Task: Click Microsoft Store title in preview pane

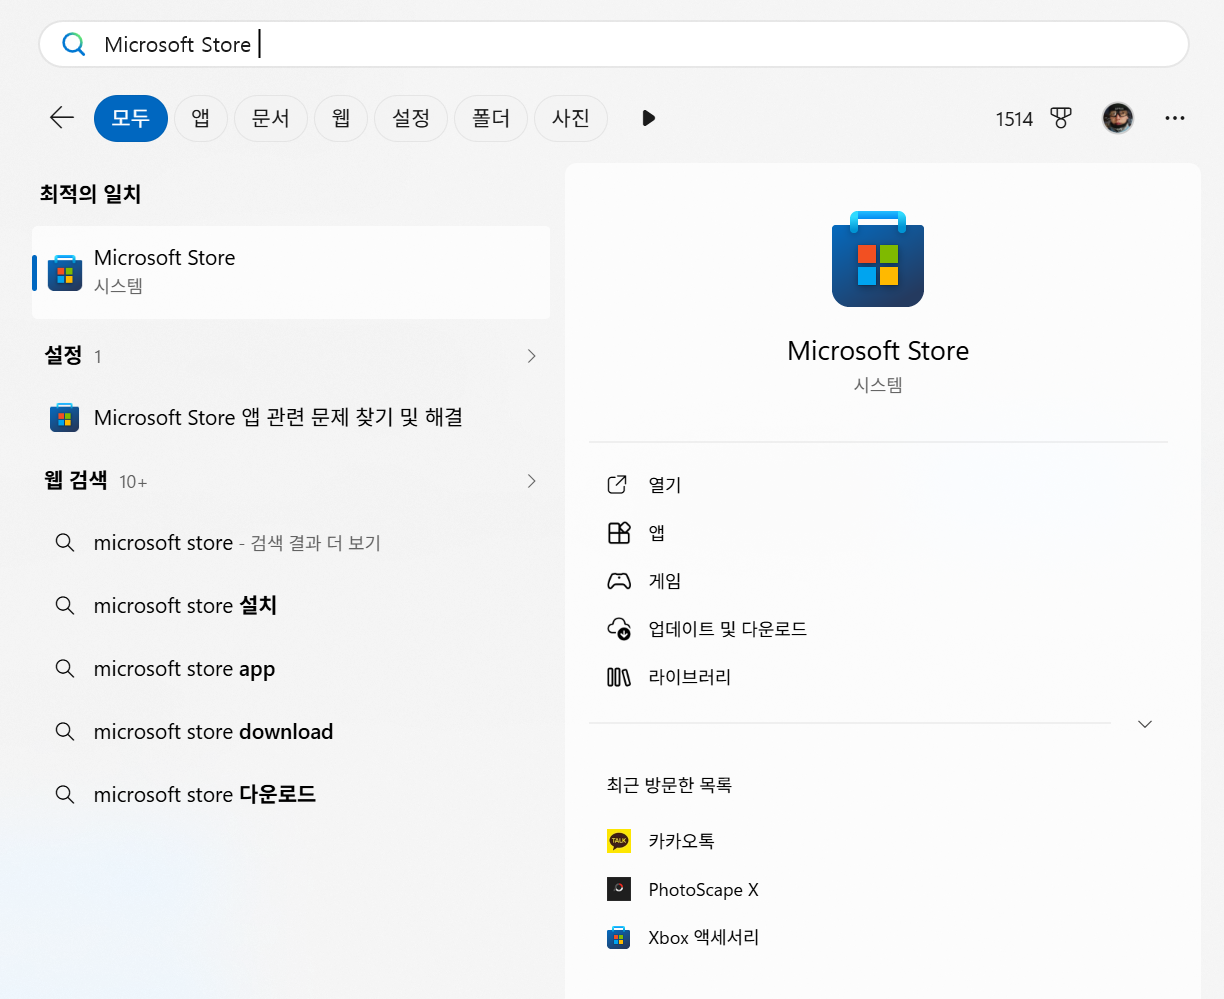Action: tap(878, 350)
